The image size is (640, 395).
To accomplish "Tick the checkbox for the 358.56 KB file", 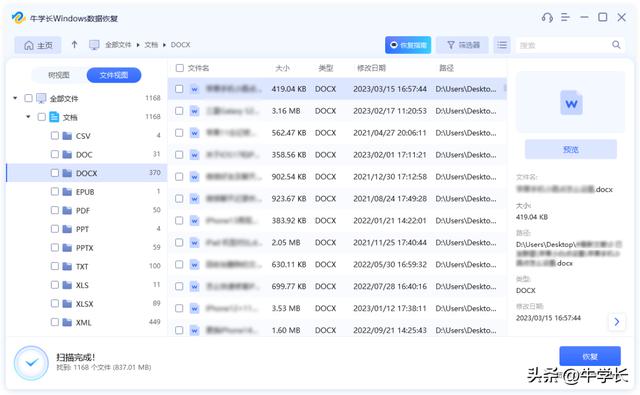I will click(x=179, y=155).
